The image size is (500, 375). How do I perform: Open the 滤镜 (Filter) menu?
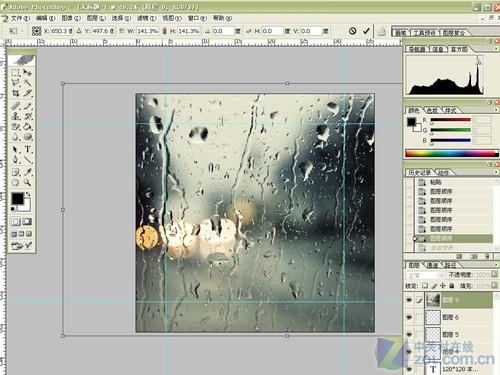click(147, 18)
